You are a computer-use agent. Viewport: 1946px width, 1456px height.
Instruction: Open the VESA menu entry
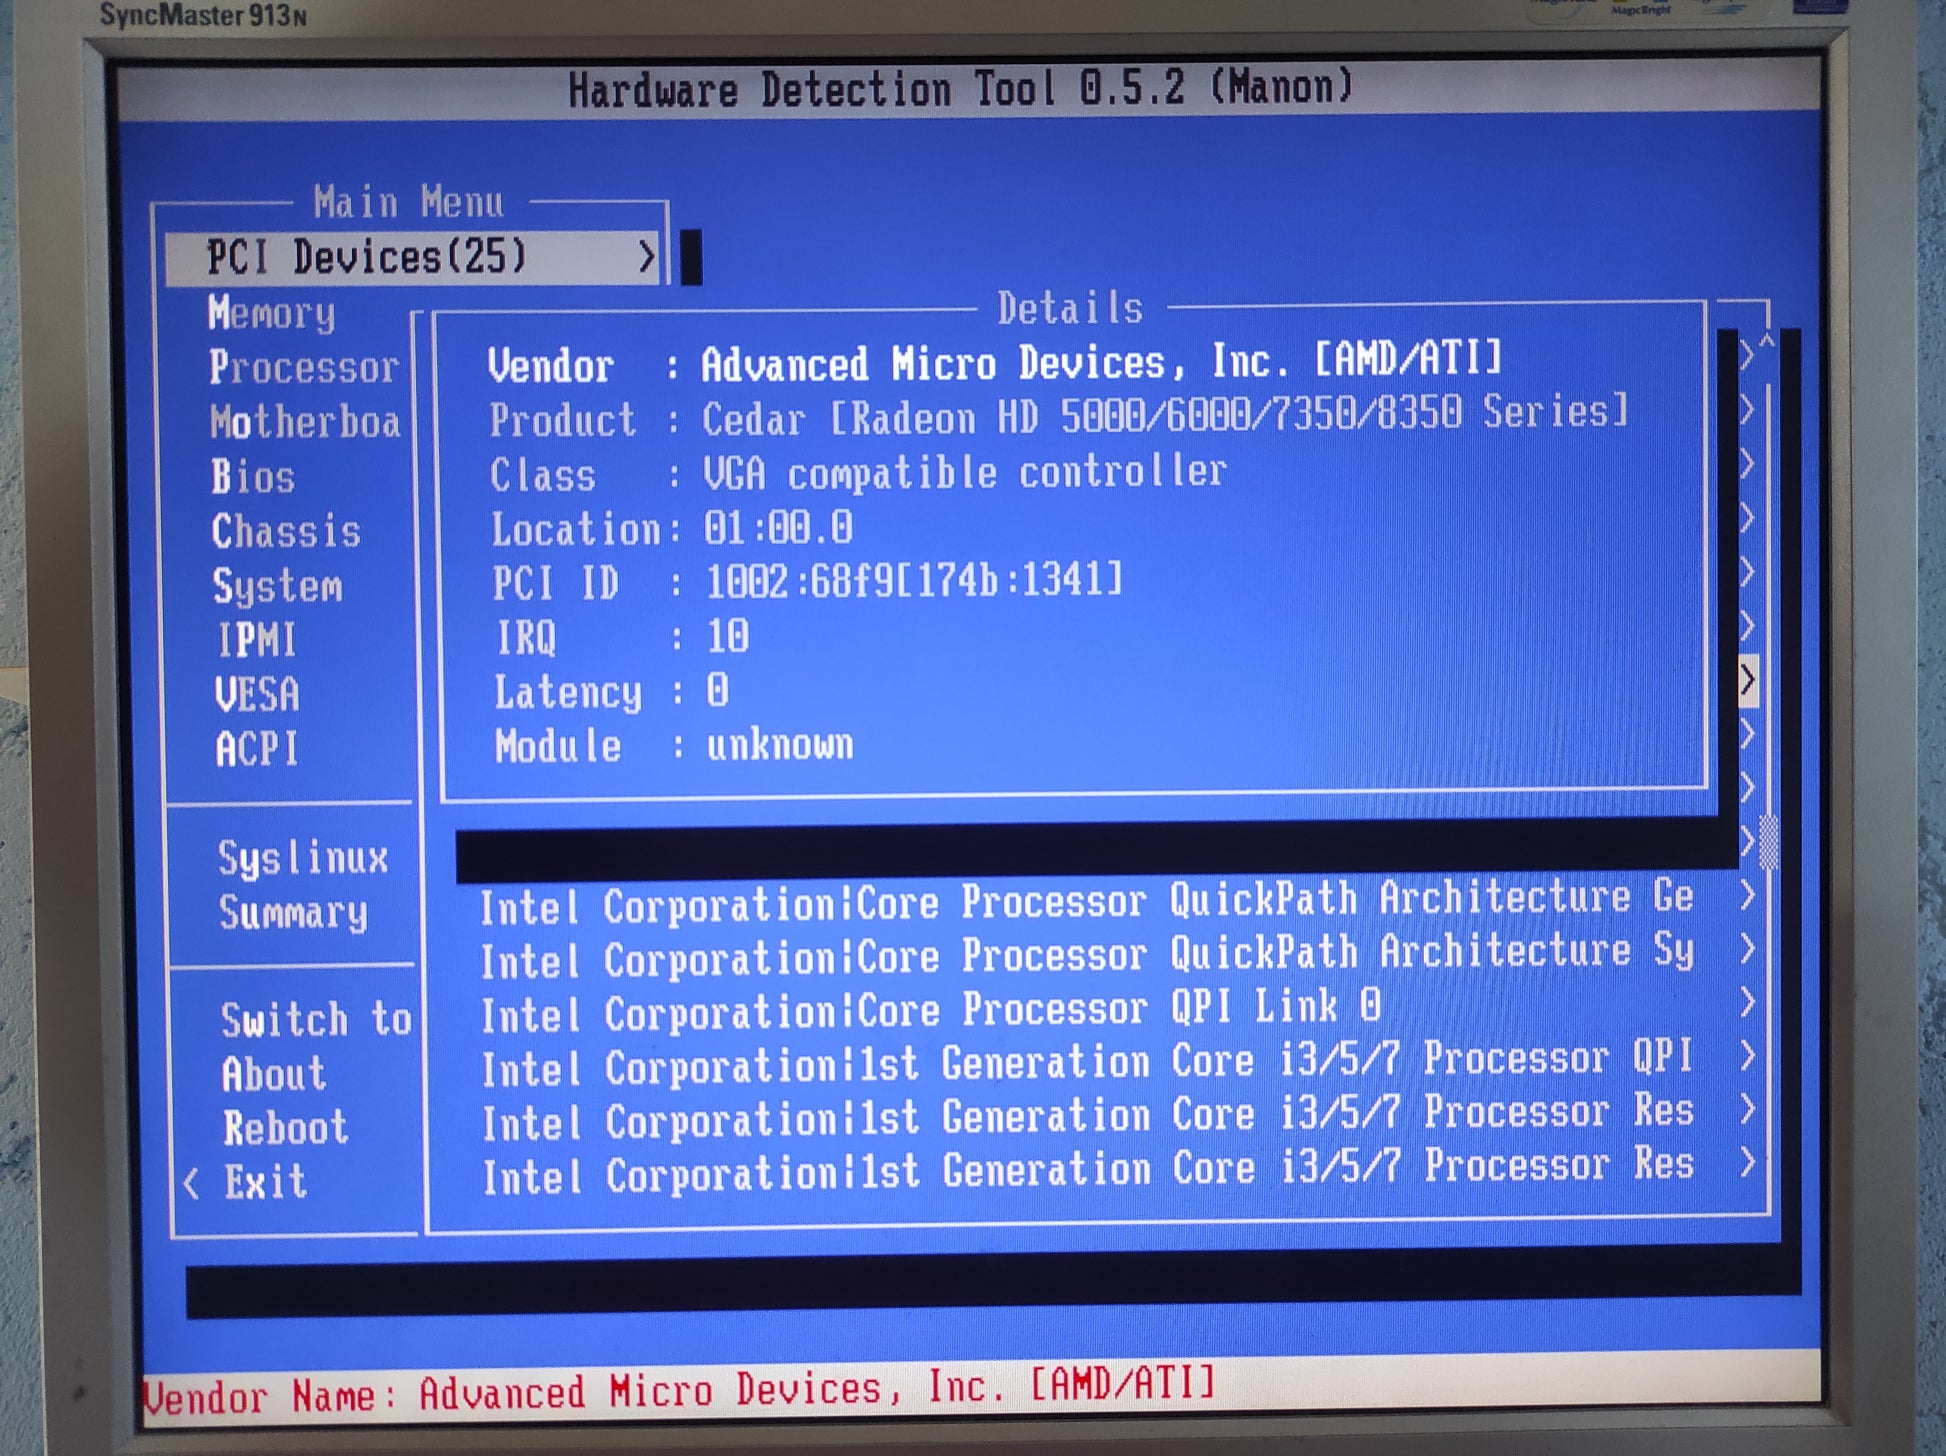tap(257, 695)
